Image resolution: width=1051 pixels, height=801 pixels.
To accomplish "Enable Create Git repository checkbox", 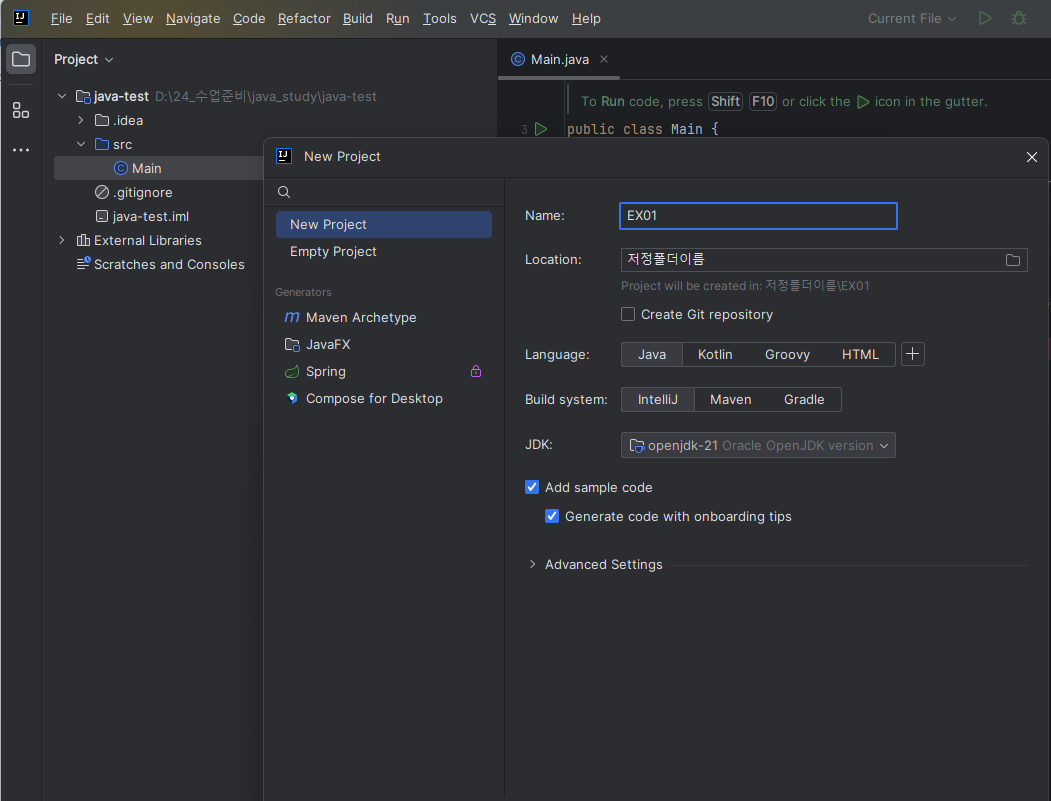I will [628, 314].
